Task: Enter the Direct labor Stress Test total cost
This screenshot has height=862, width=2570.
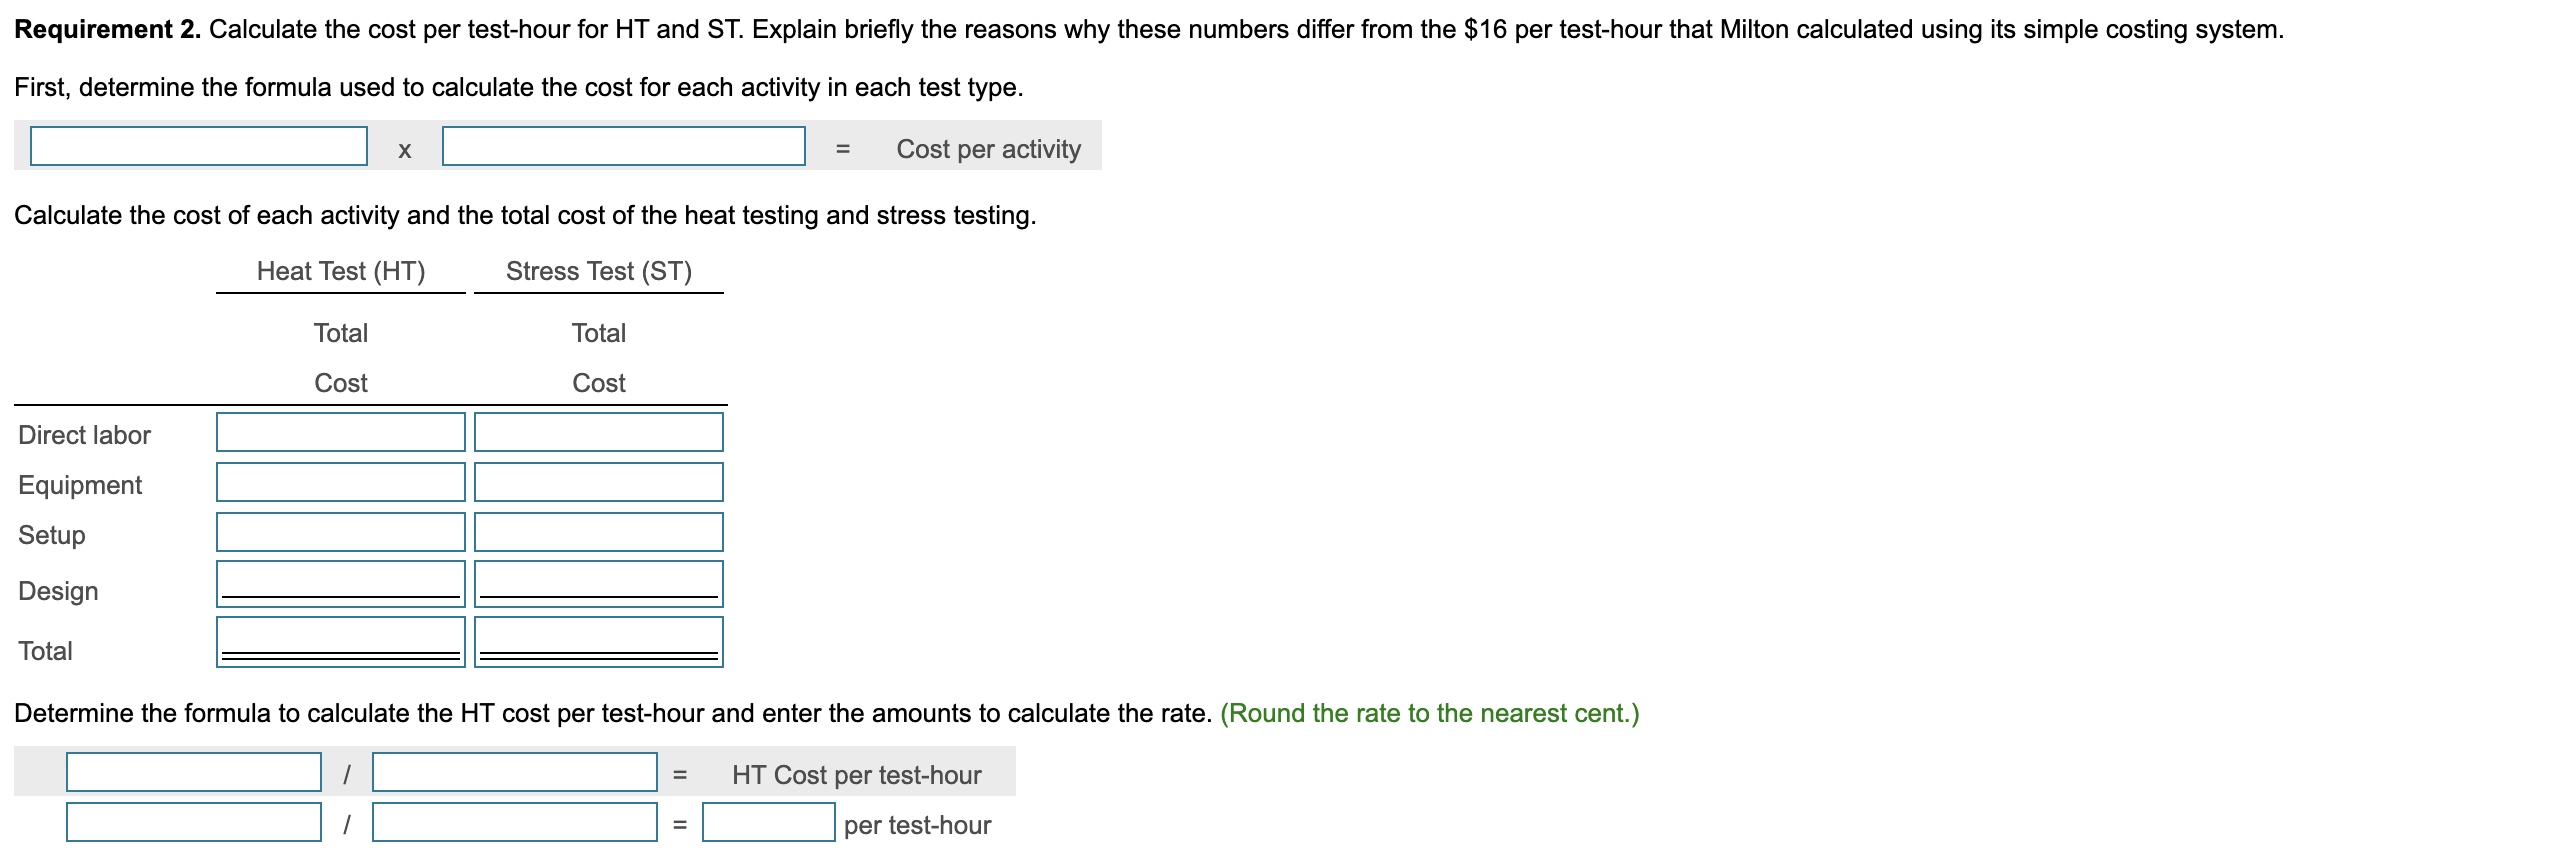Action: [598, 432]
